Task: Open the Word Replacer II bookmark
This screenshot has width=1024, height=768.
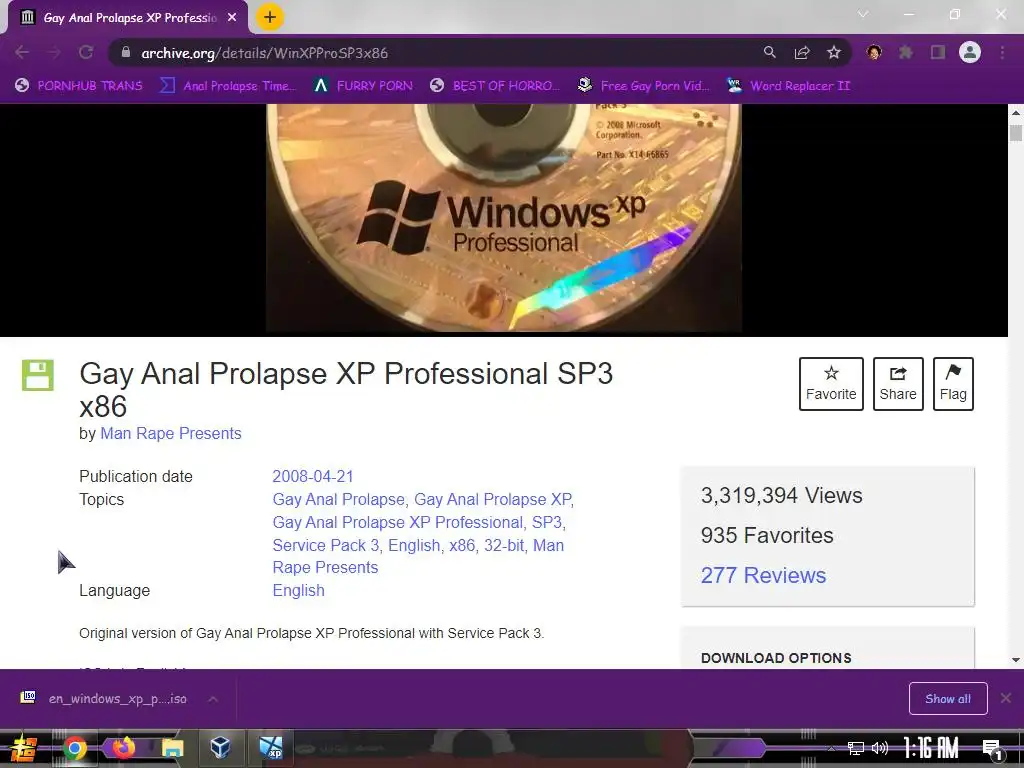Action: coord(788,85)
